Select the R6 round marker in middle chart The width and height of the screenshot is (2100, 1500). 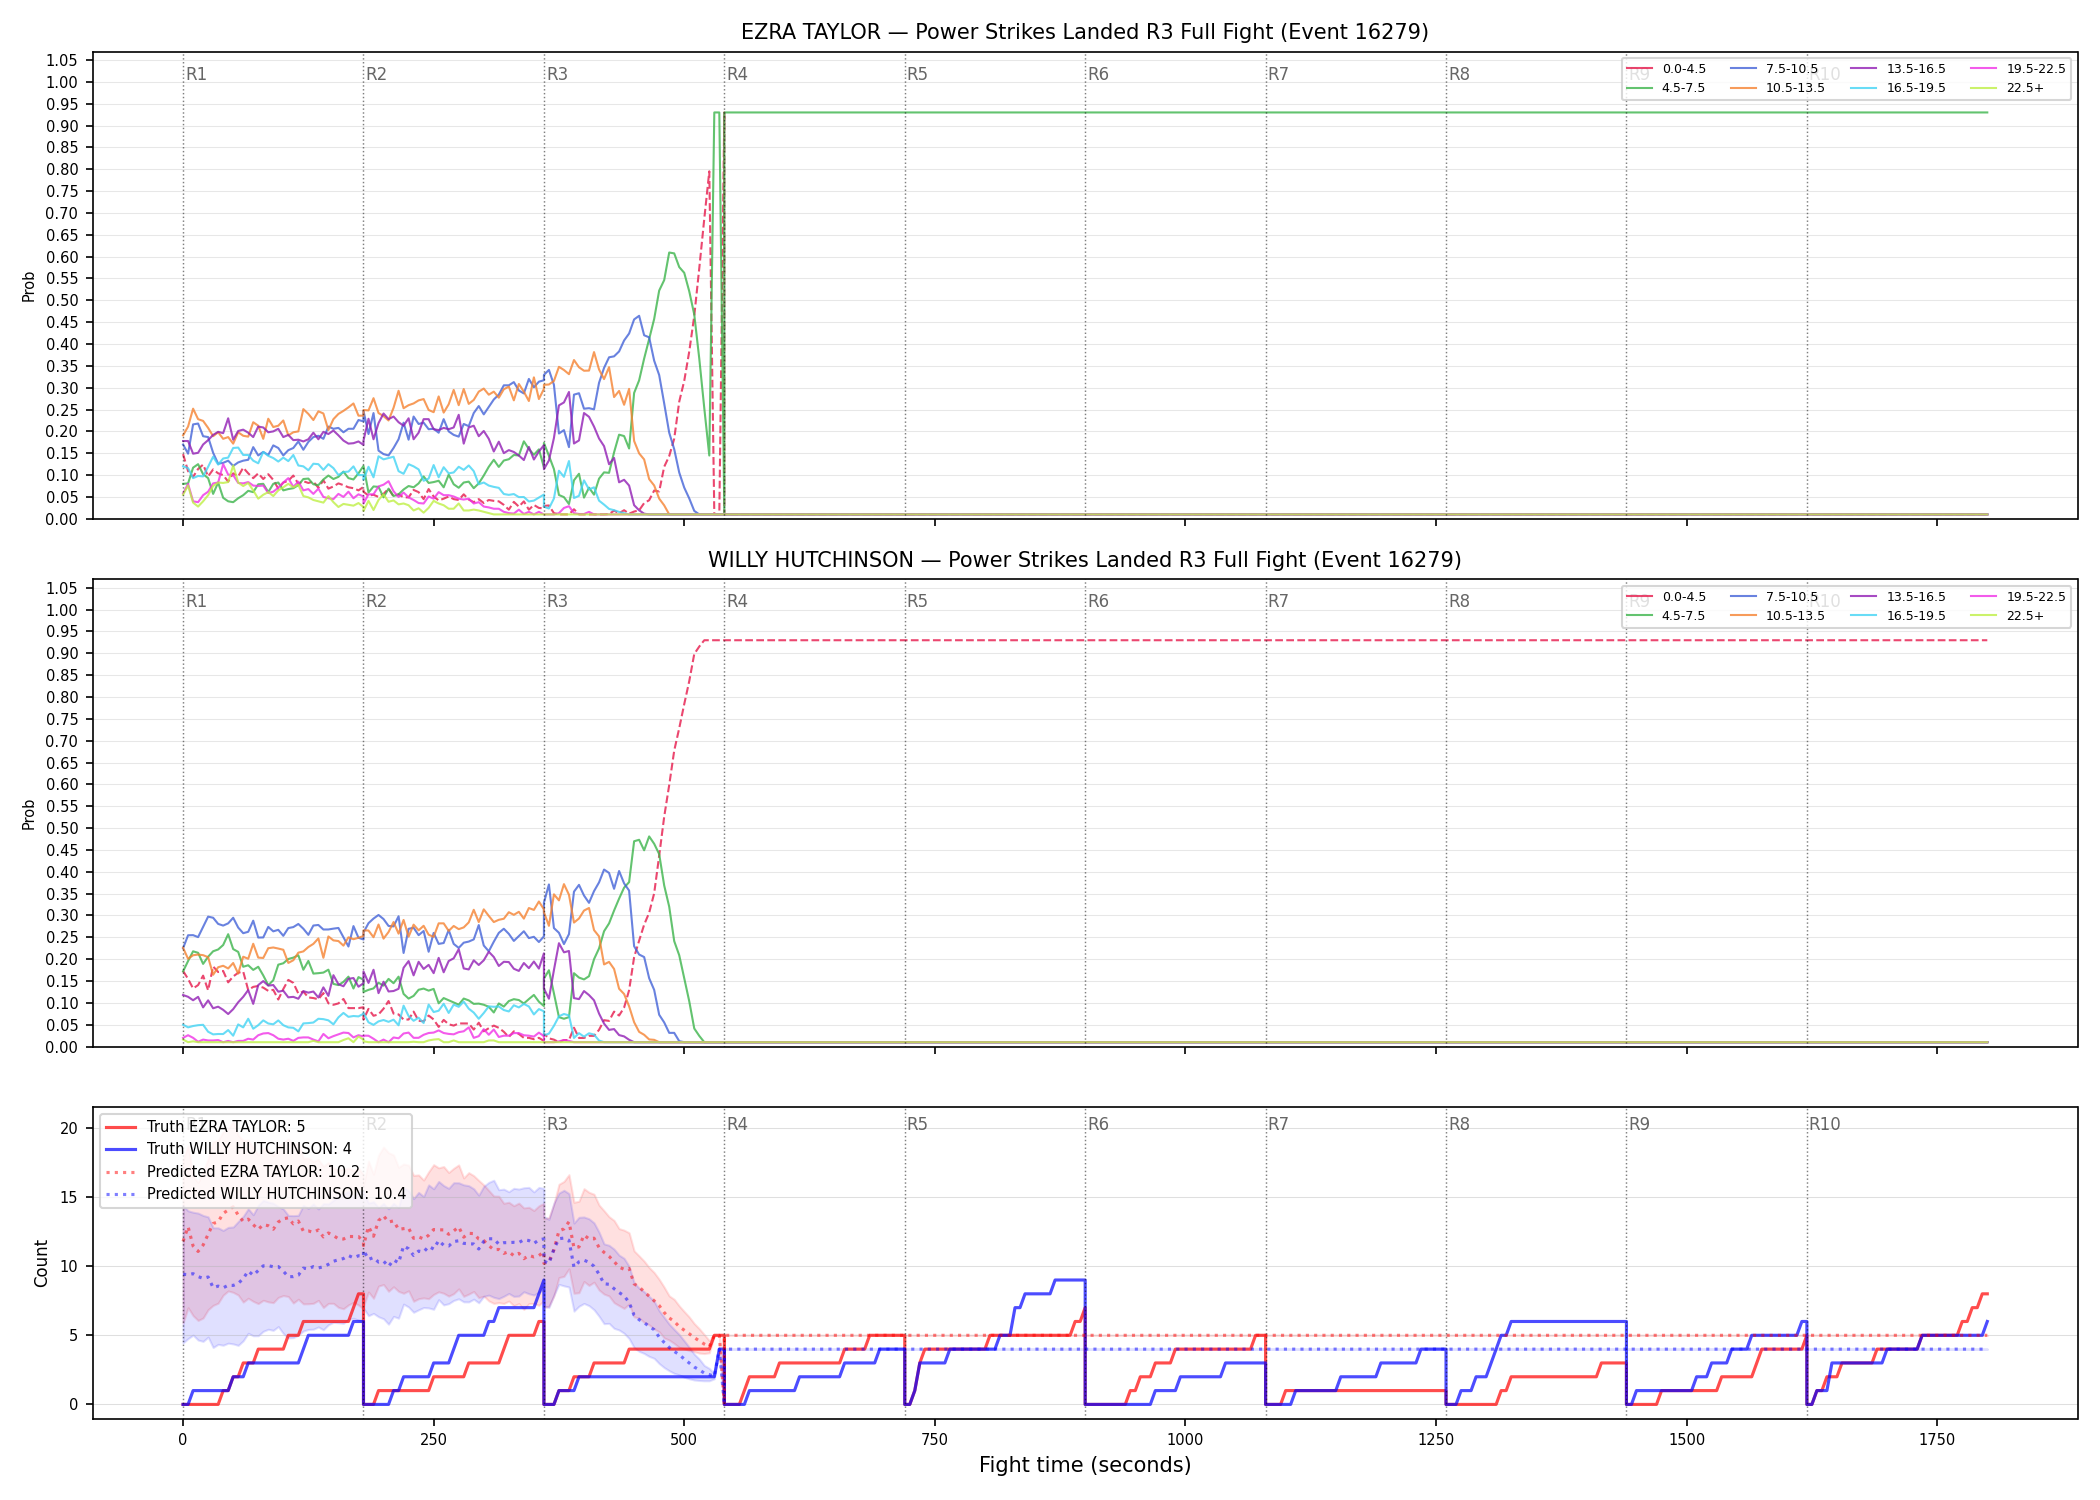1098,601
